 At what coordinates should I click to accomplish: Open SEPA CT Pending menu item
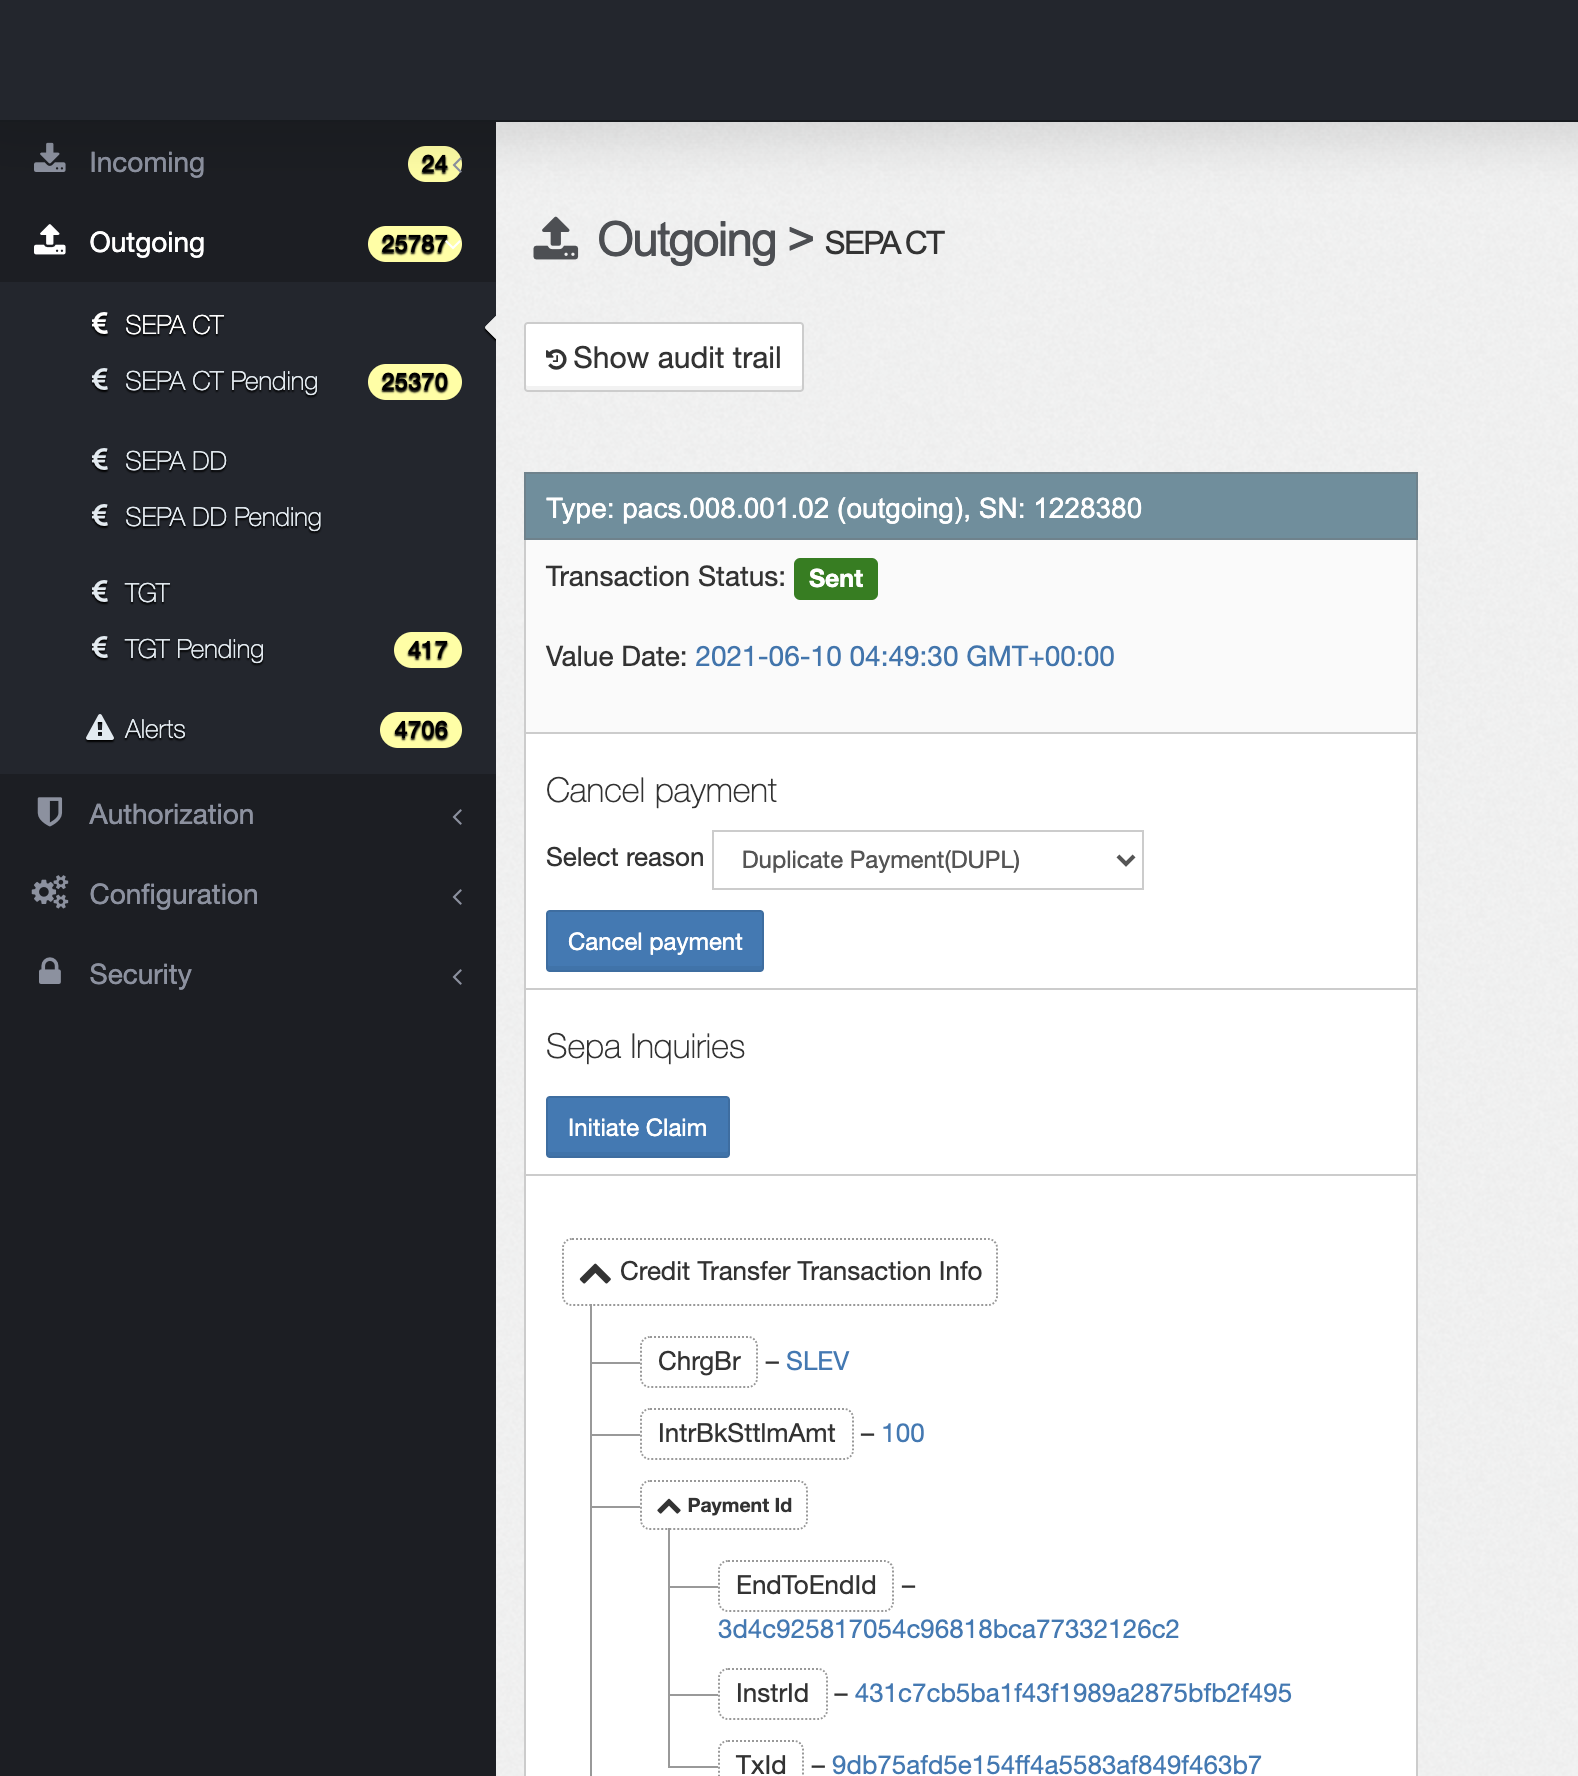pyautogui.click(x=221, y=381)
